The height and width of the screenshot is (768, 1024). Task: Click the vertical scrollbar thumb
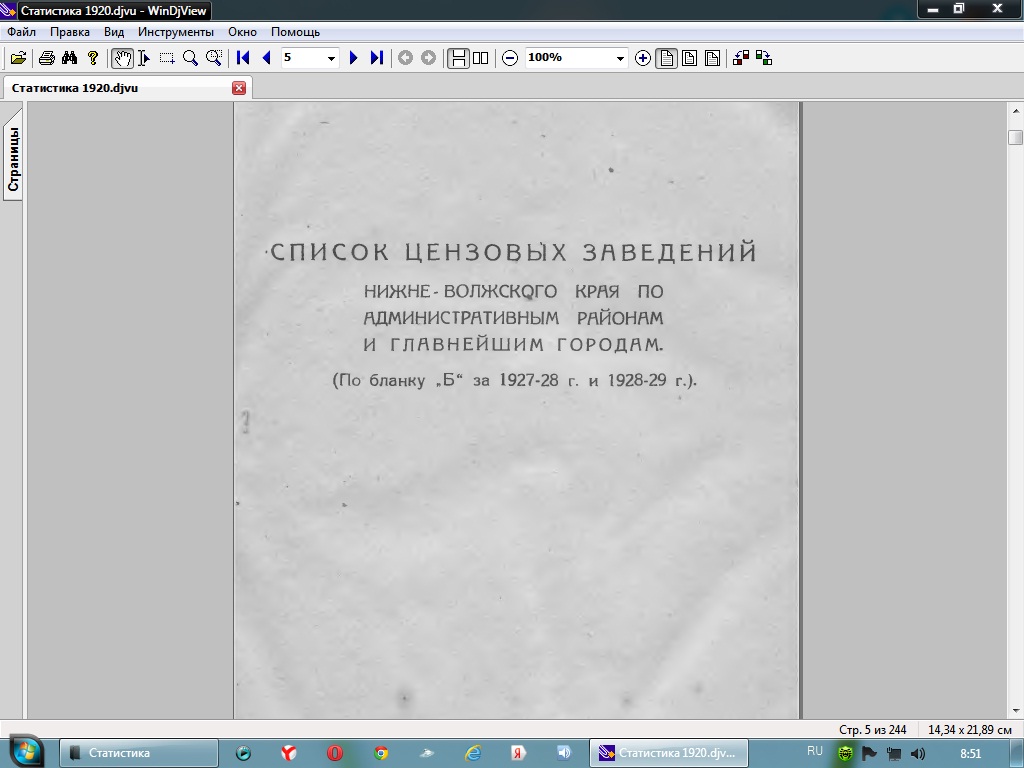tap(1015, 137)
